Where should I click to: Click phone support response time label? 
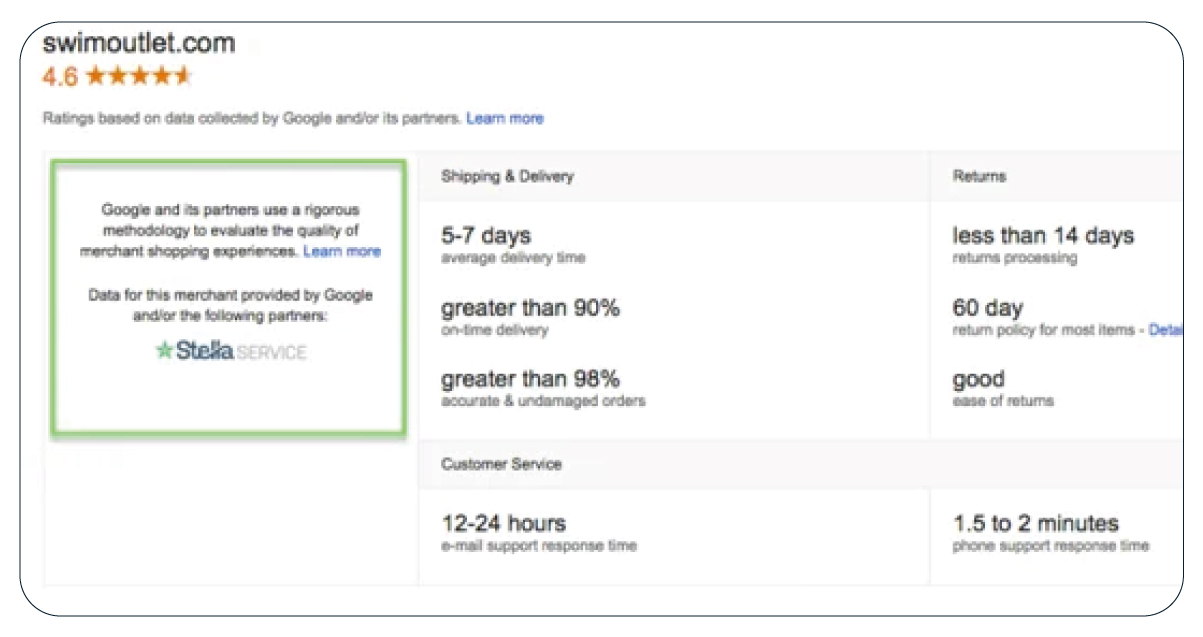pos(1050,546)
